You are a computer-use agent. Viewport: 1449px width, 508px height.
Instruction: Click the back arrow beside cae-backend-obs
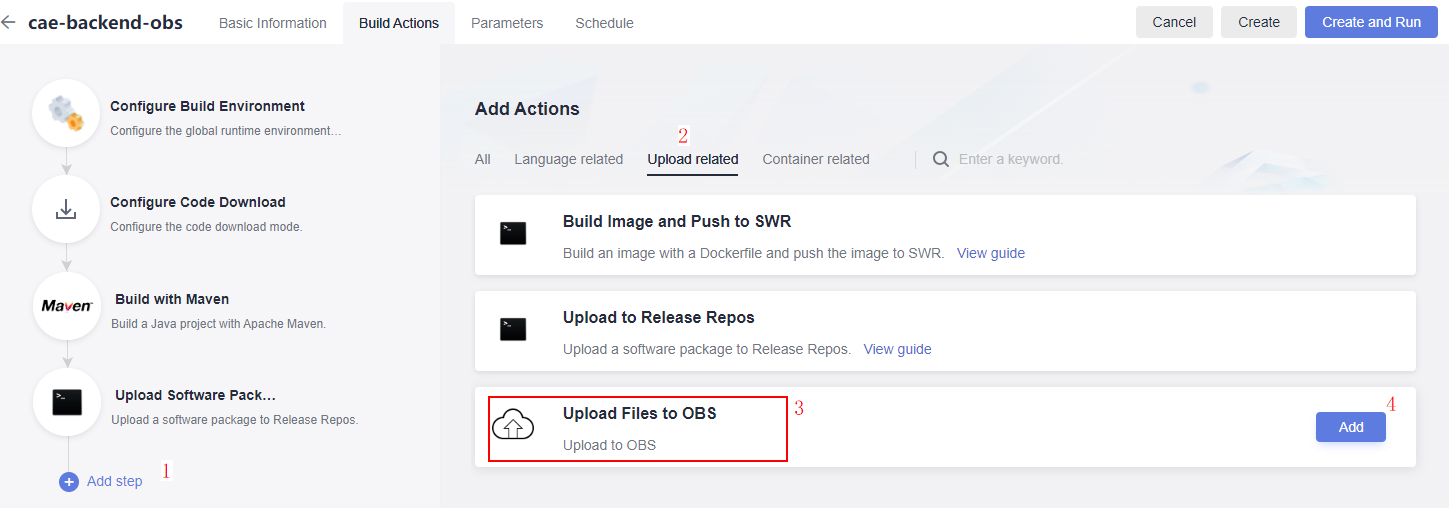(8, 22)
